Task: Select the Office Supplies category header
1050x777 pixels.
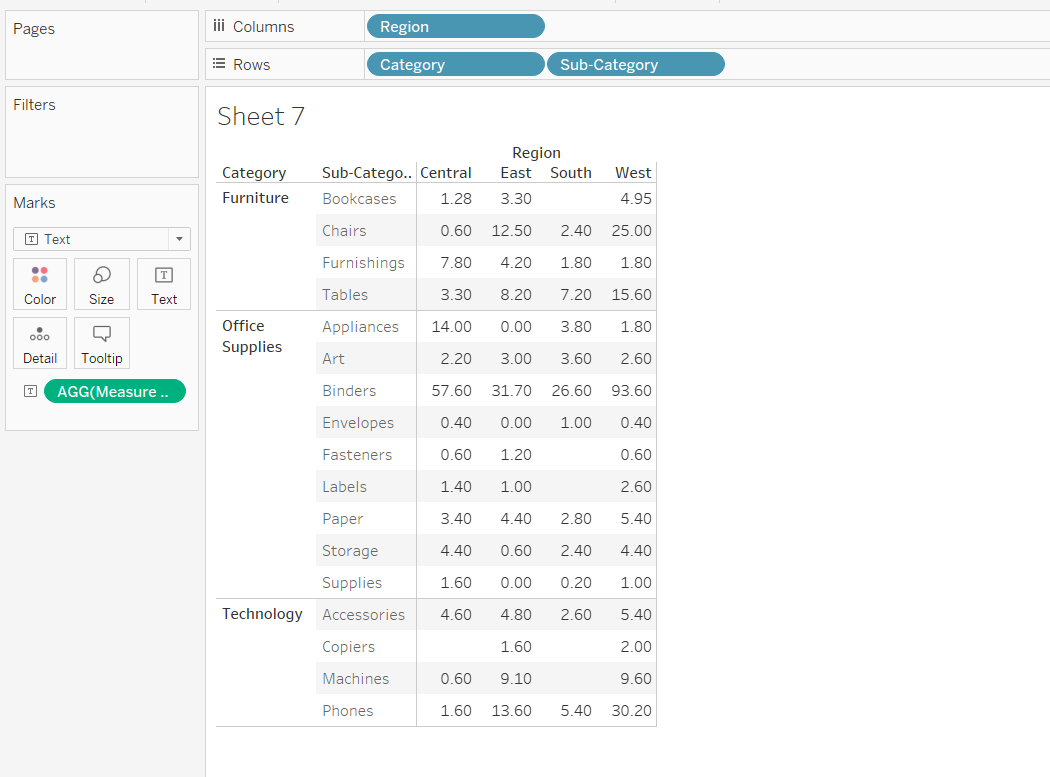Action: (x=252, y=336)
